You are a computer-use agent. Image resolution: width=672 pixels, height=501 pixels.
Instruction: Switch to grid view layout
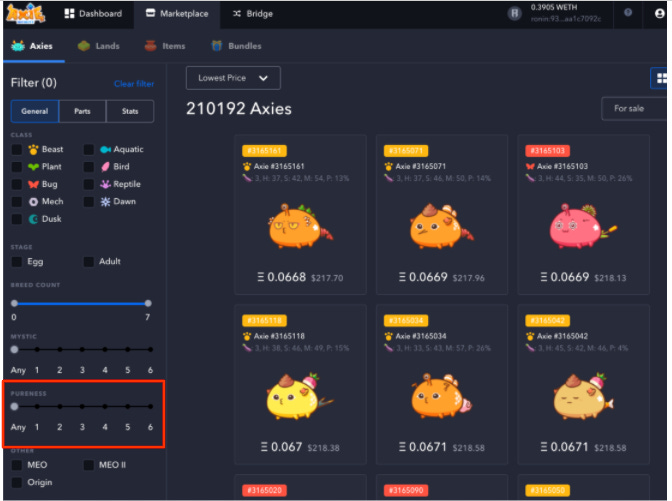pyautogui.click(x=660, y=78)
